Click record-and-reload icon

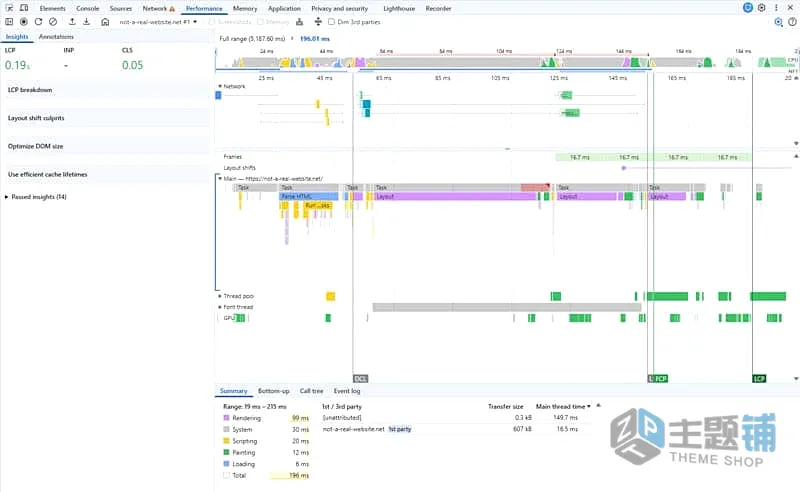click(x=38, y=22)
